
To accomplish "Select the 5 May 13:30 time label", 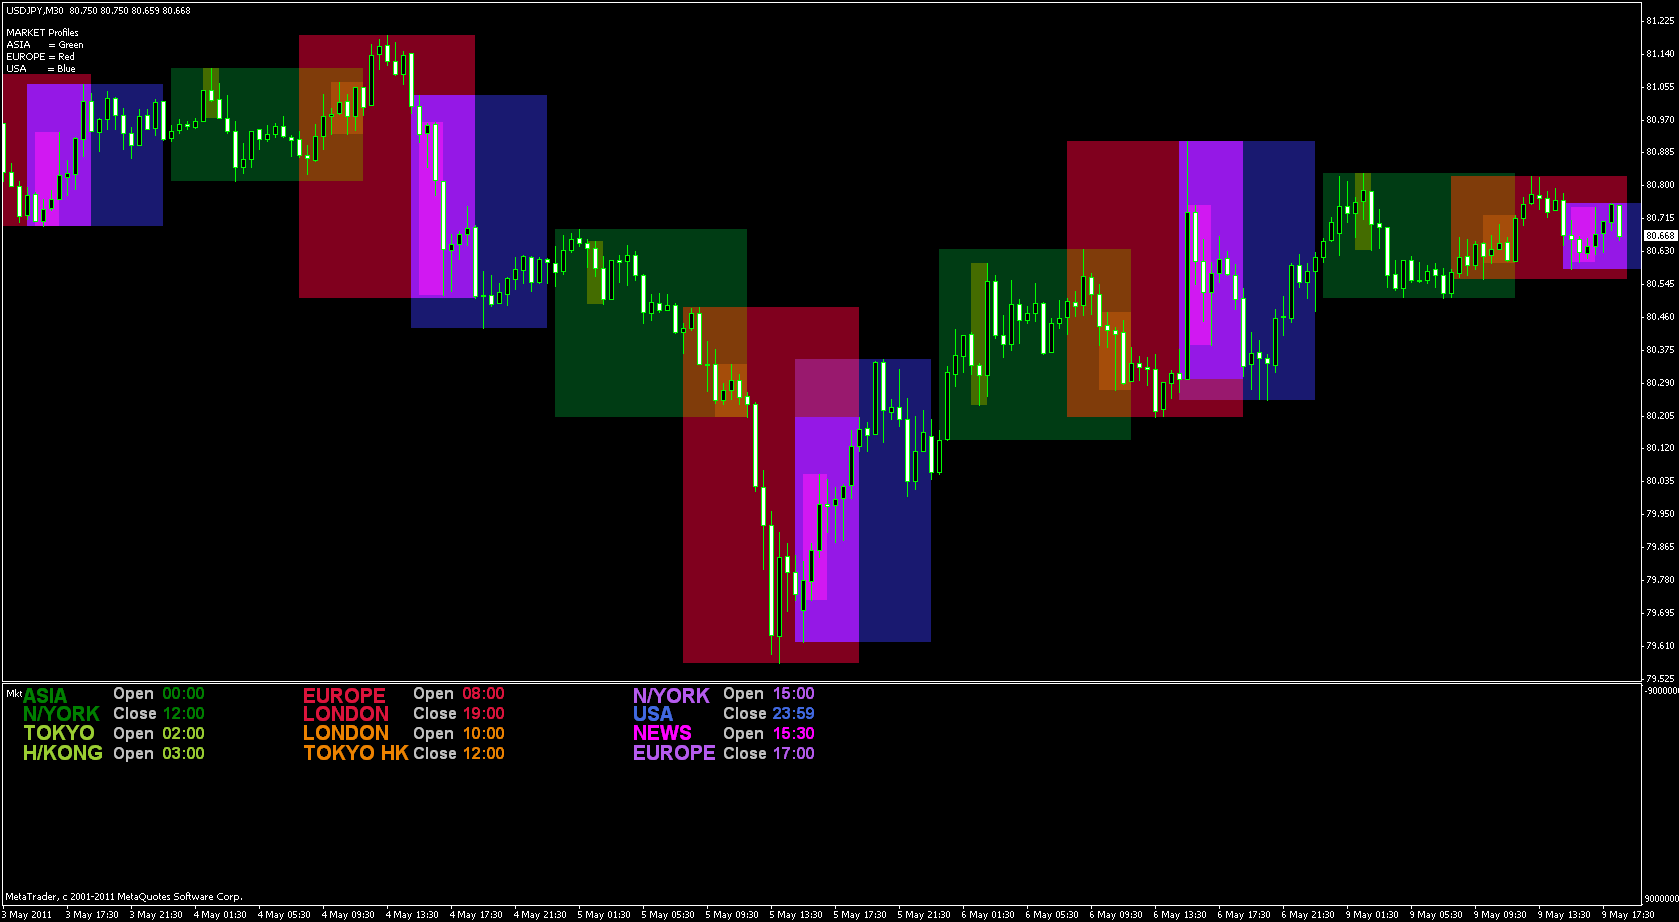I will pos(797,914).
